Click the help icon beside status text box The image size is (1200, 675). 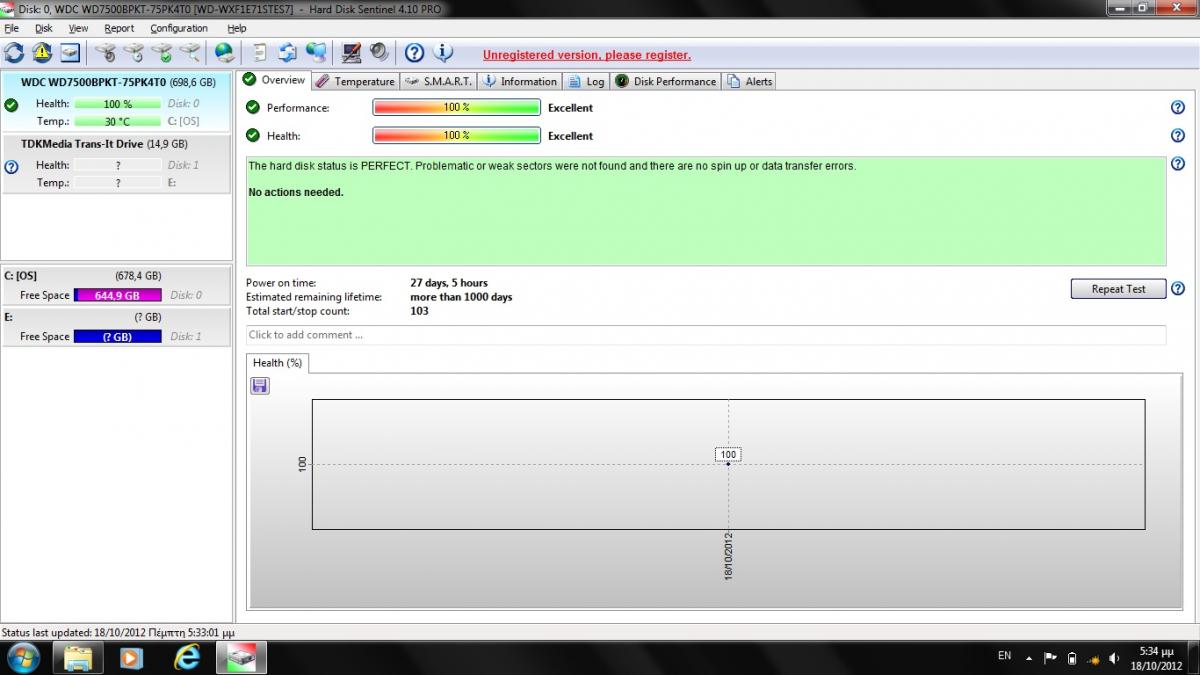pyautogui.click(x=1177, y=163)
